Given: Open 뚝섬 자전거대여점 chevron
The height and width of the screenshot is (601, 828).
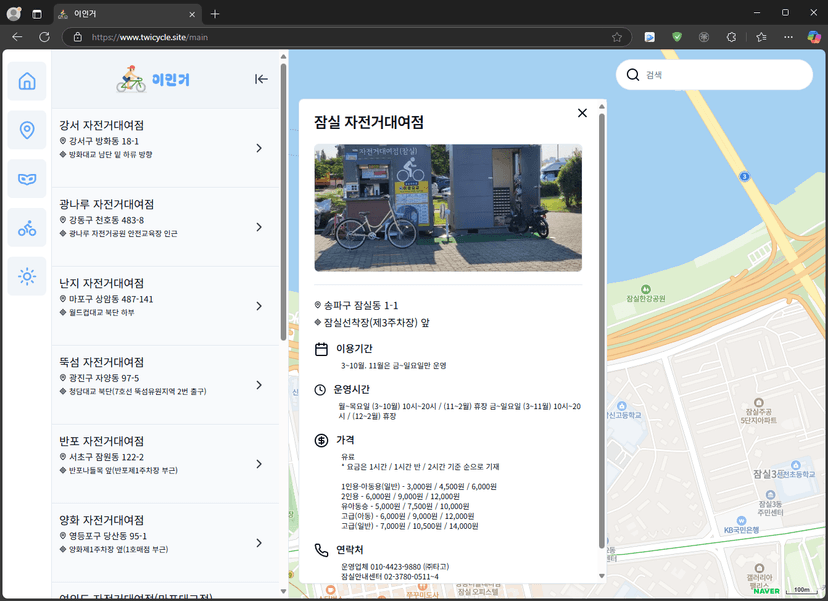Looking at the screenshot, I should click(259, 385).
